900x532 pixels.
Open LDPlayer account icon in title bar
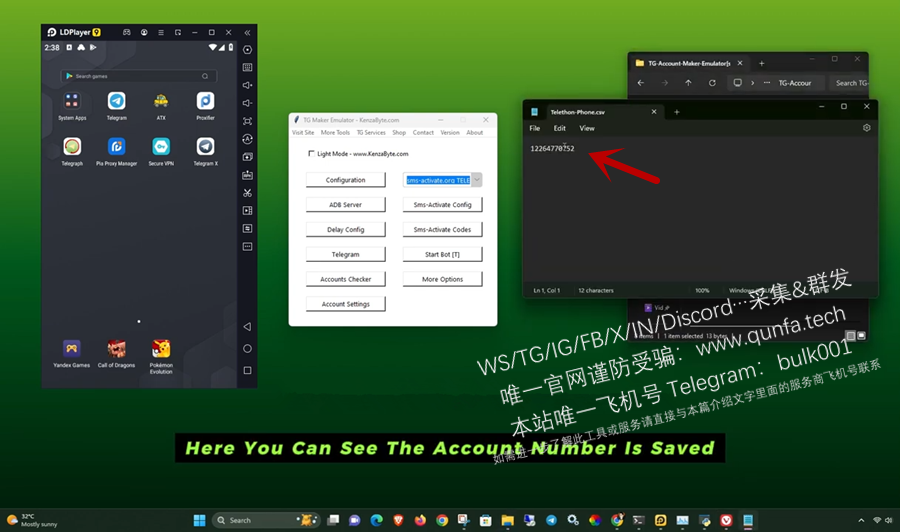click(144, 33)
